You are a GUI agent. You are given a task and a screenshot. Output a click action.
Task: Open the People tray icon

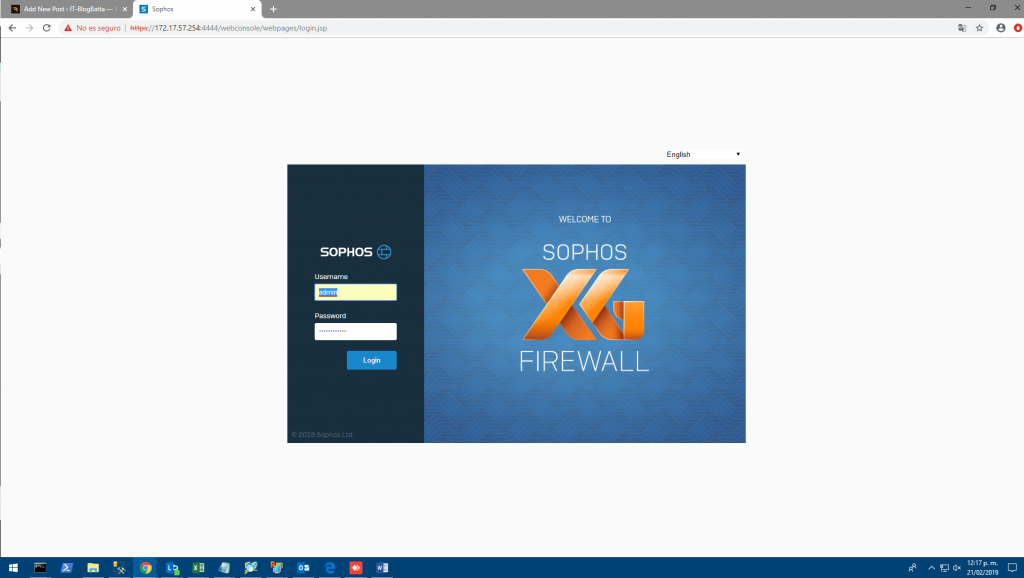click(x=912, y=568)
